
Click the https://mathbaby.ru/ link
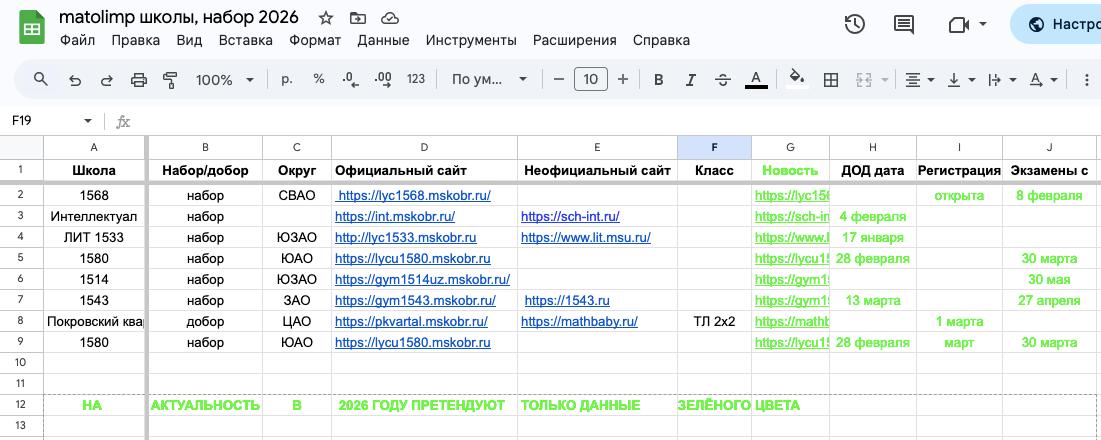pyautogui.click(x=579, y=322)
